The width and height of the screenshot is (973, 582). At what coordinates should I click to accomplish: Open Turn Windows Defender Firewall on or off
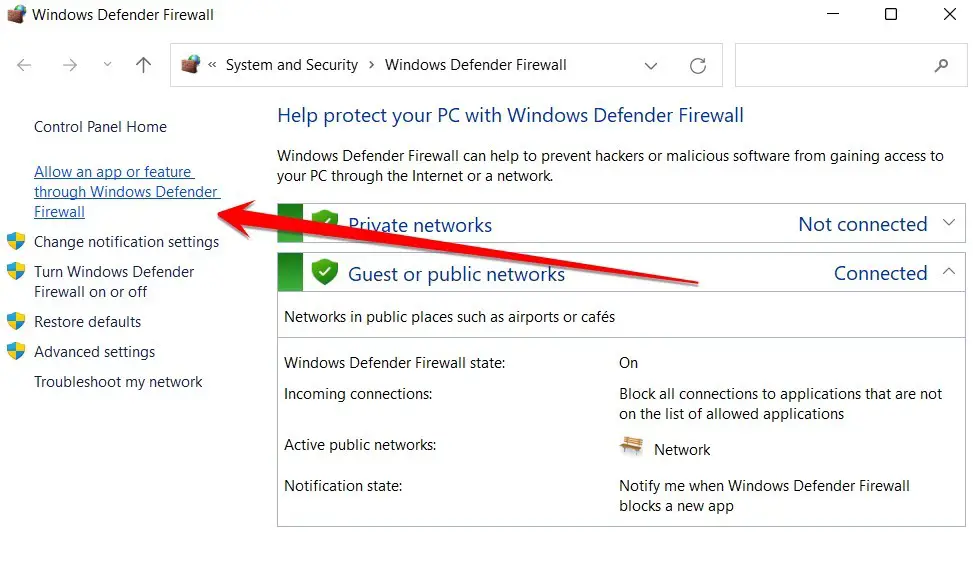(114, 282)
